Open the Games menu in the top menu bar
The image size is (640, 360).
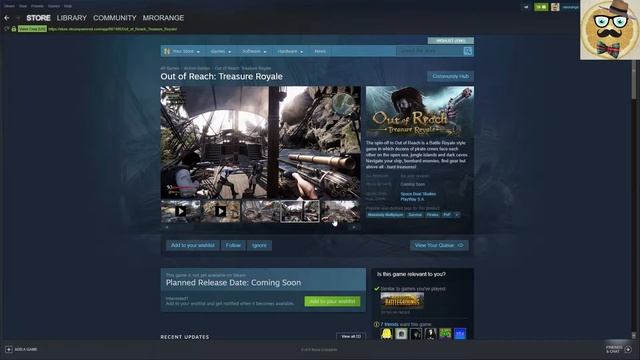[54, 6]
